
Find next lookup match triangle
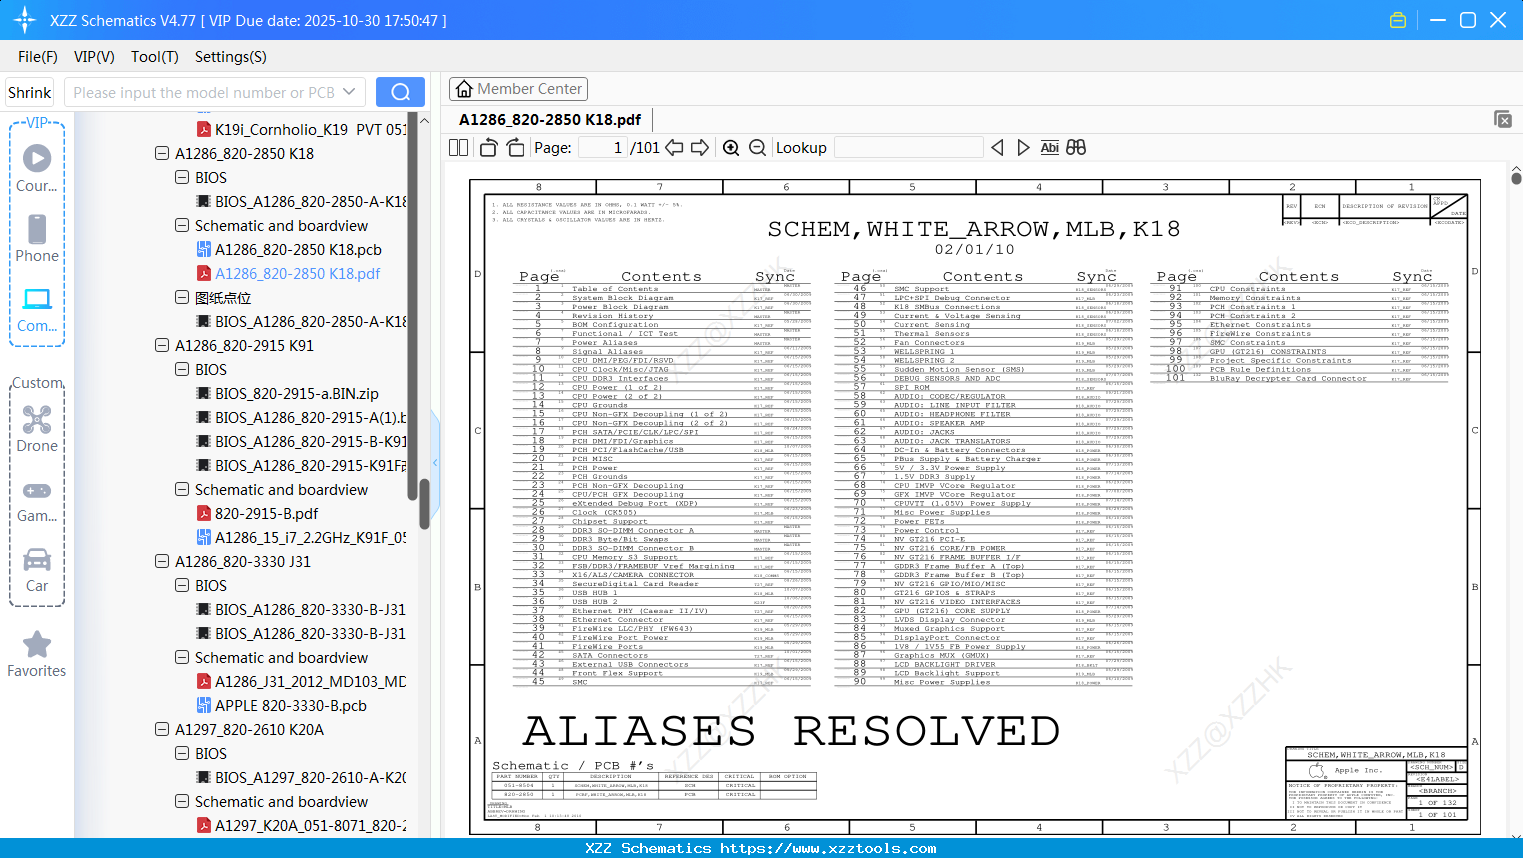(x=1023, y=148)
